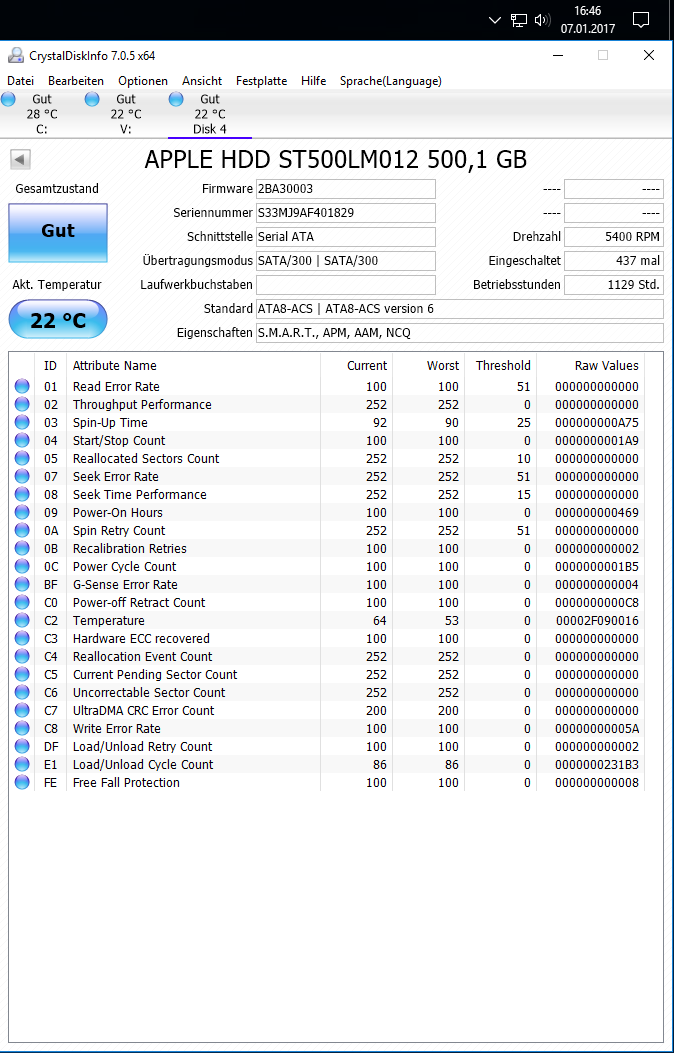Click the Schnittstelle Serial ATA field

[346, 236]
